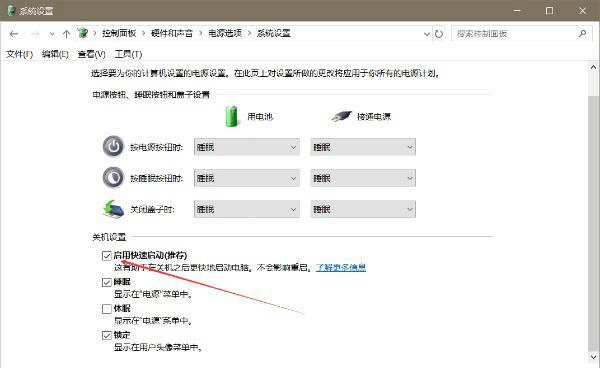Close the 系统设置 window

click(582, 10)
